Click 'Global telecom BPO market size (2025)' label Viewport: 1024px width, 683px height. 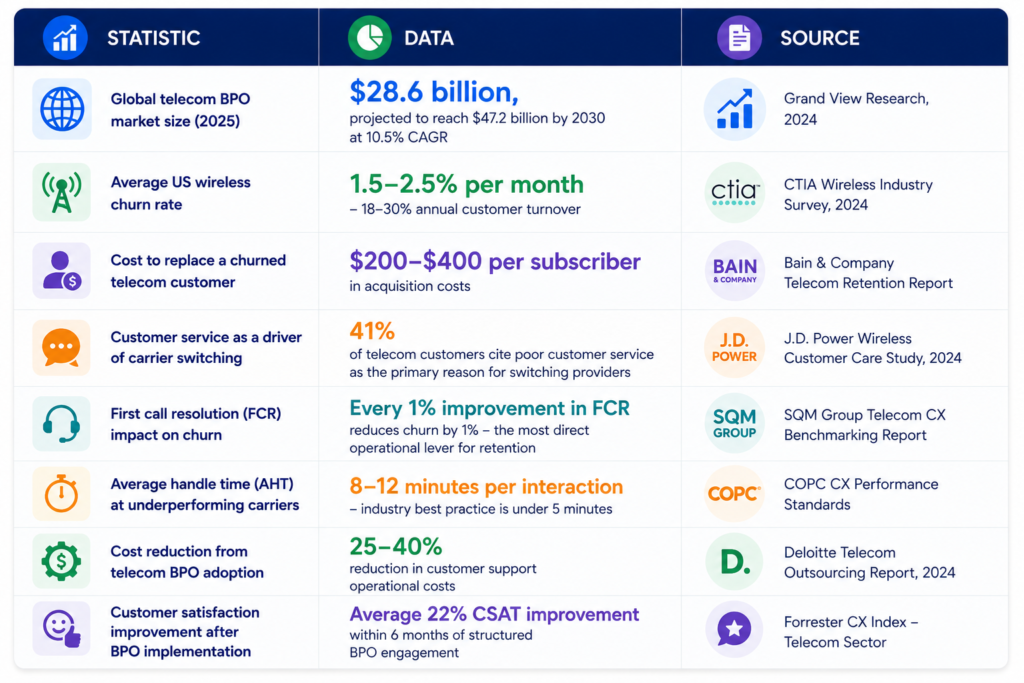tap(180, 110)
